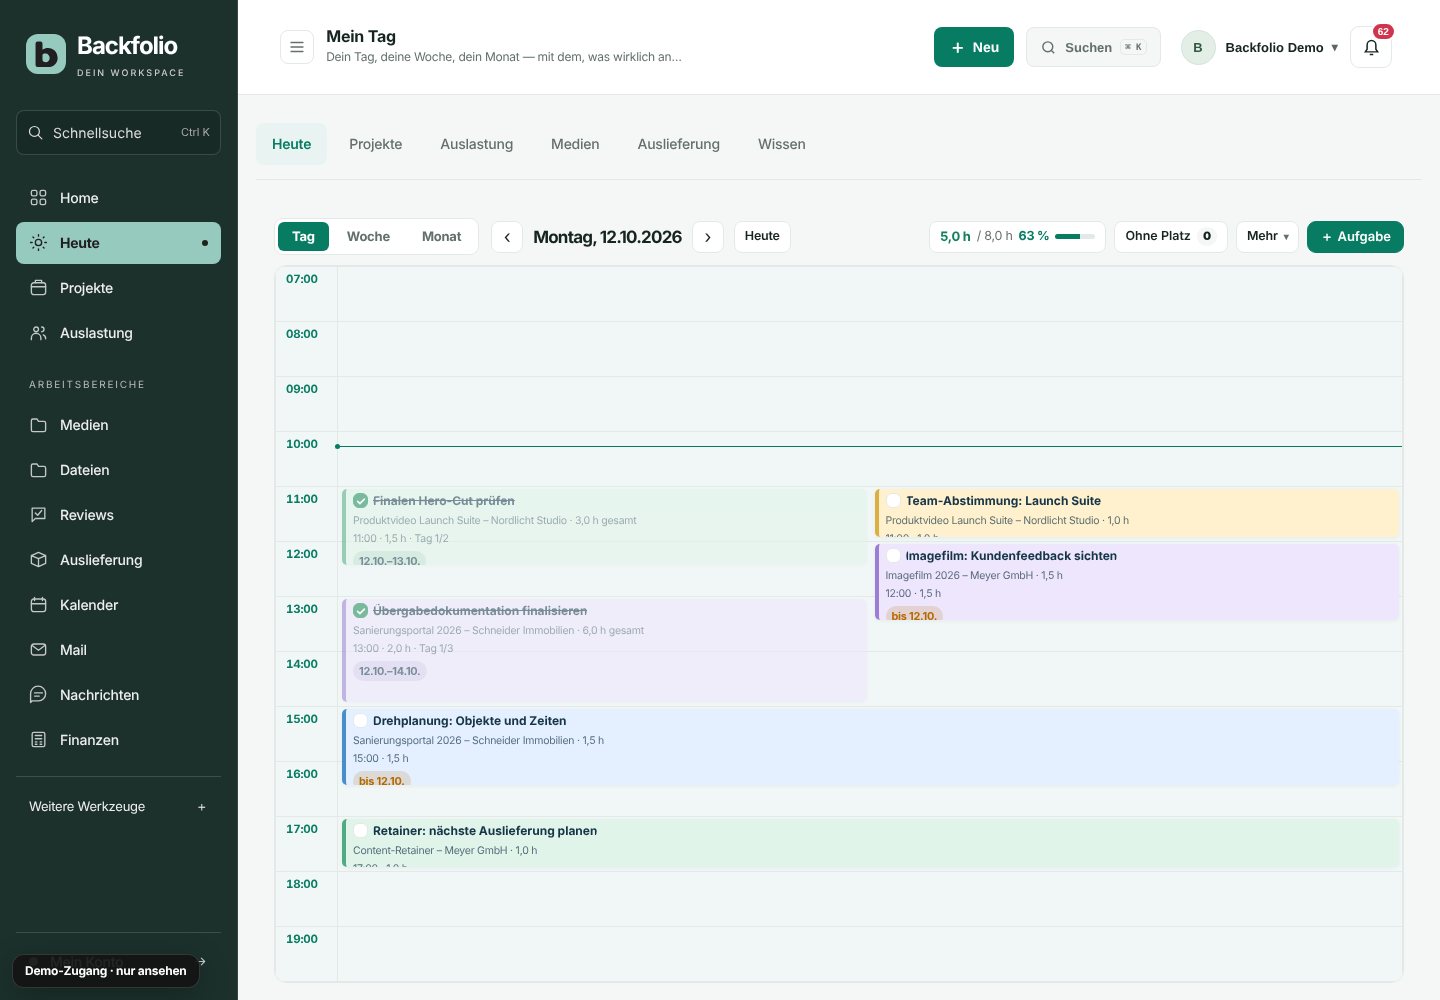Image resolution: width=1440 pixels, height=1000 pixels.
Task: Click the Reviews icon in sidebar
Action: pyautogui.click(x=39, y=515)
